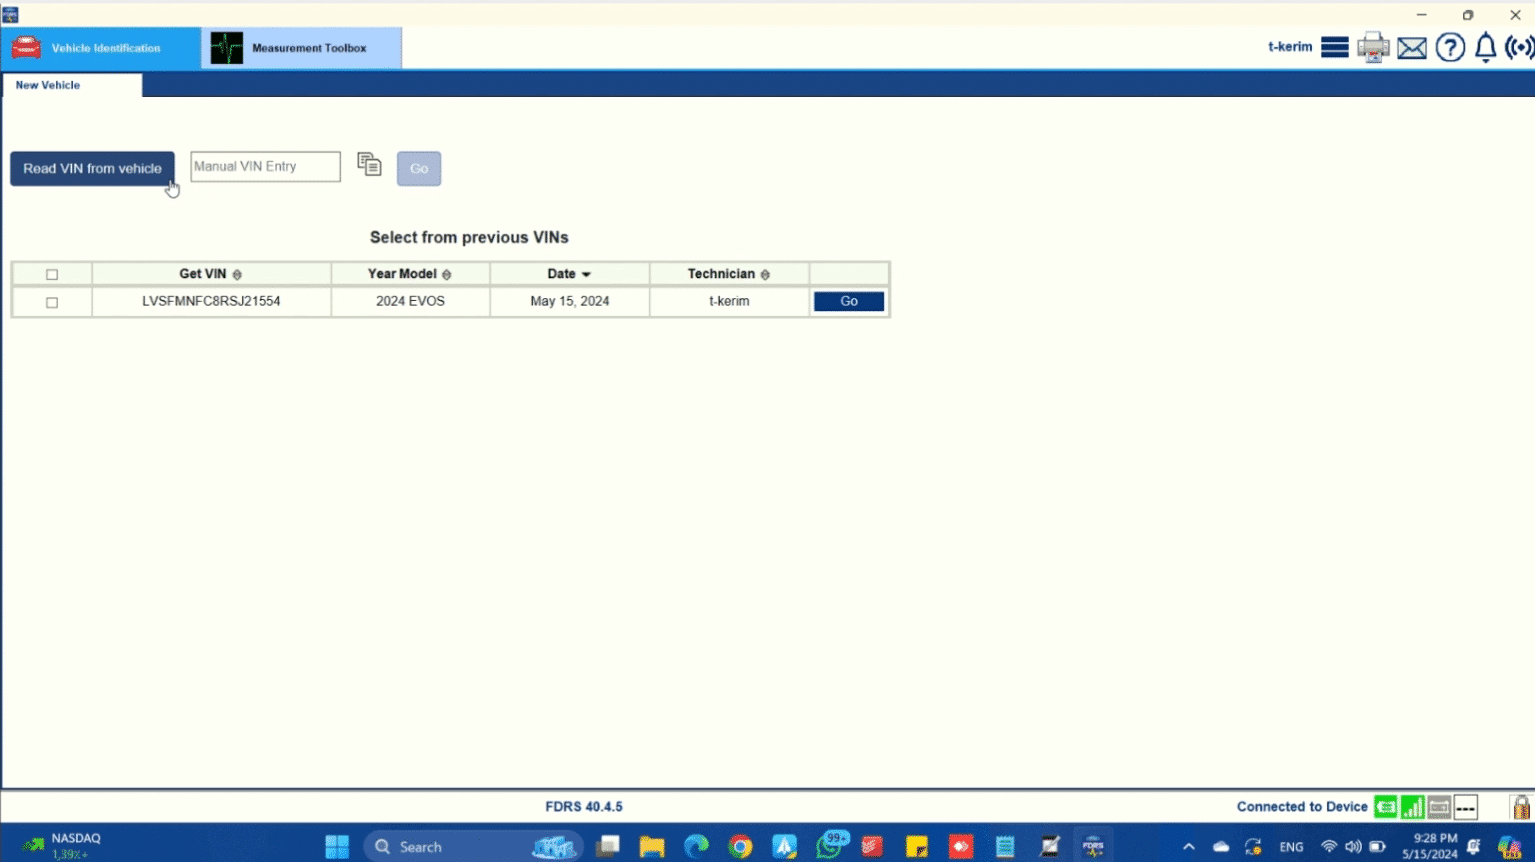Click the sort icon beside Technician header
This screenshot has width=1535, height=862.
[765, 275]
